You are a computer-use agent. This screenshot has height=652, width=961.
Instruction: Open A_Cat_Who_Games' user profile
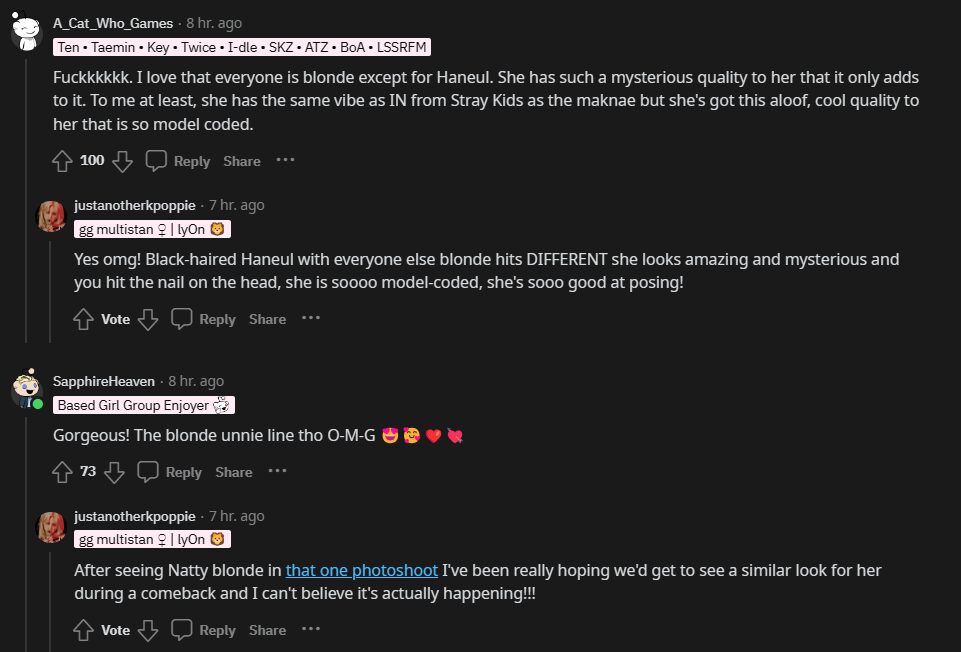tap(113, 23)
